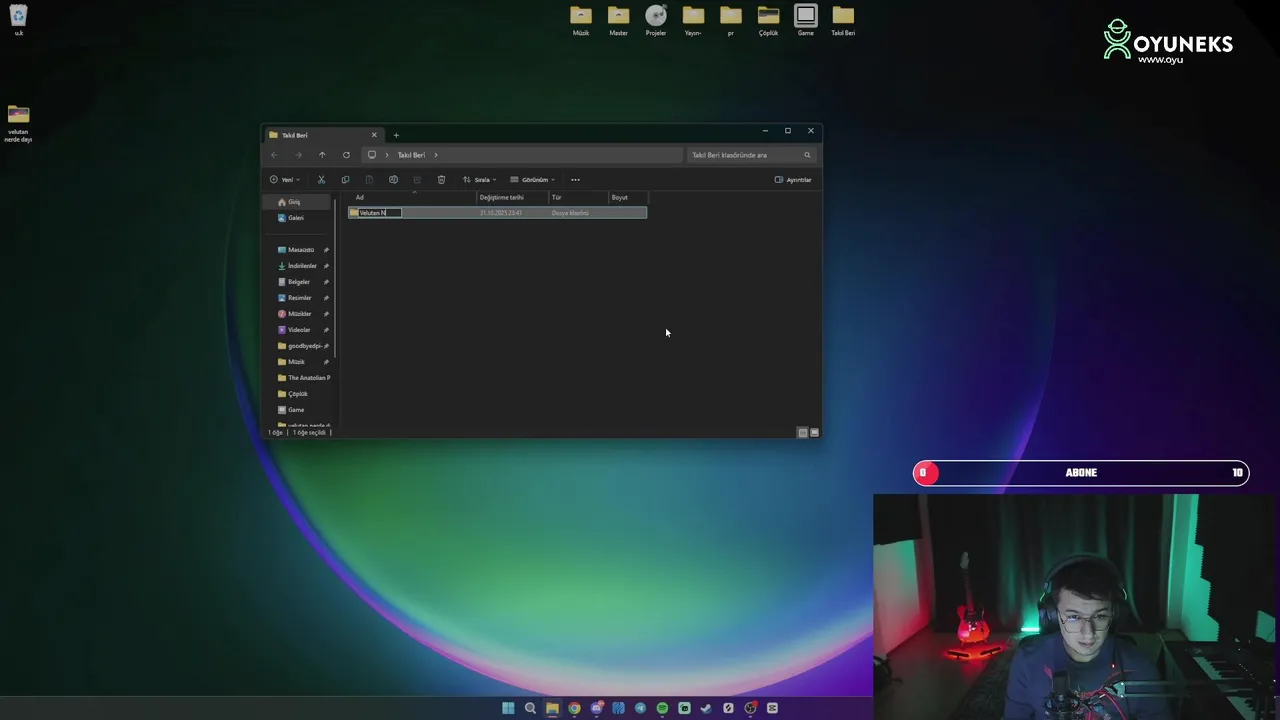Click the Delete trash icon
1280x720 pixels.
click(441, 180)
